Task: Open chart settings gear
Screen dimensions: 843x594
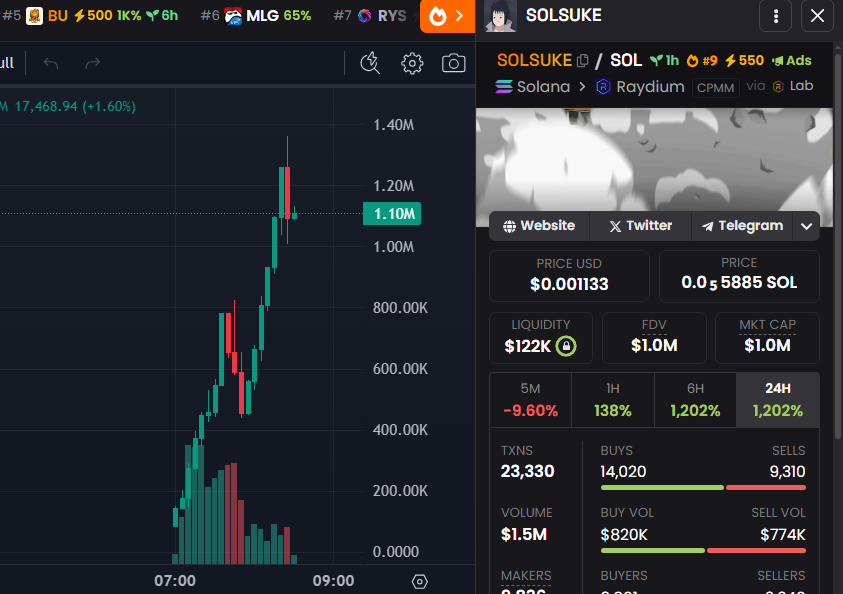Action: click(412, 63)
